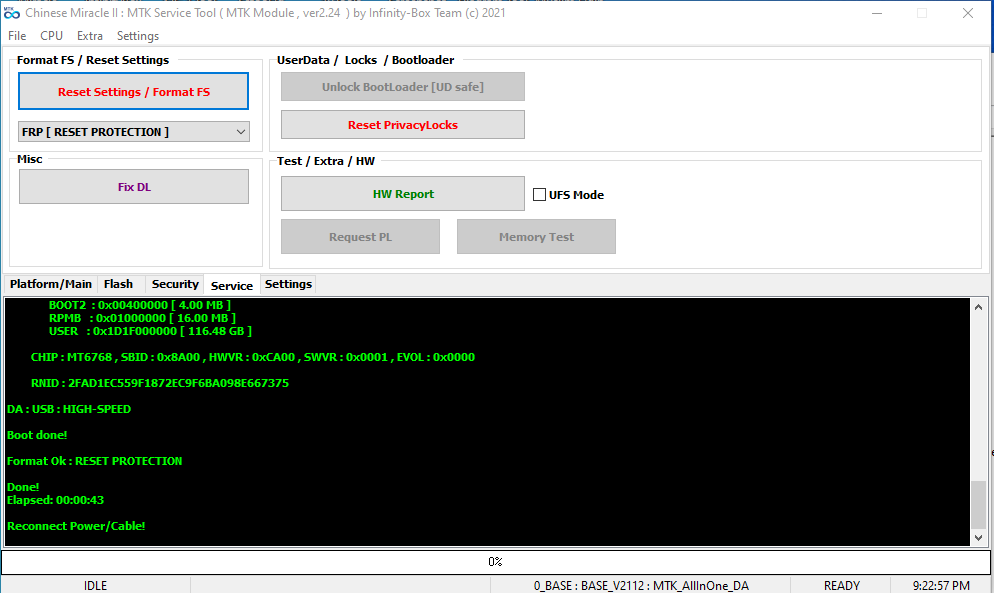Click Reset Settings / Format FS button
The height and width of the screenshot is (593, 994).
pyautogui.click(x=134, y=91)
